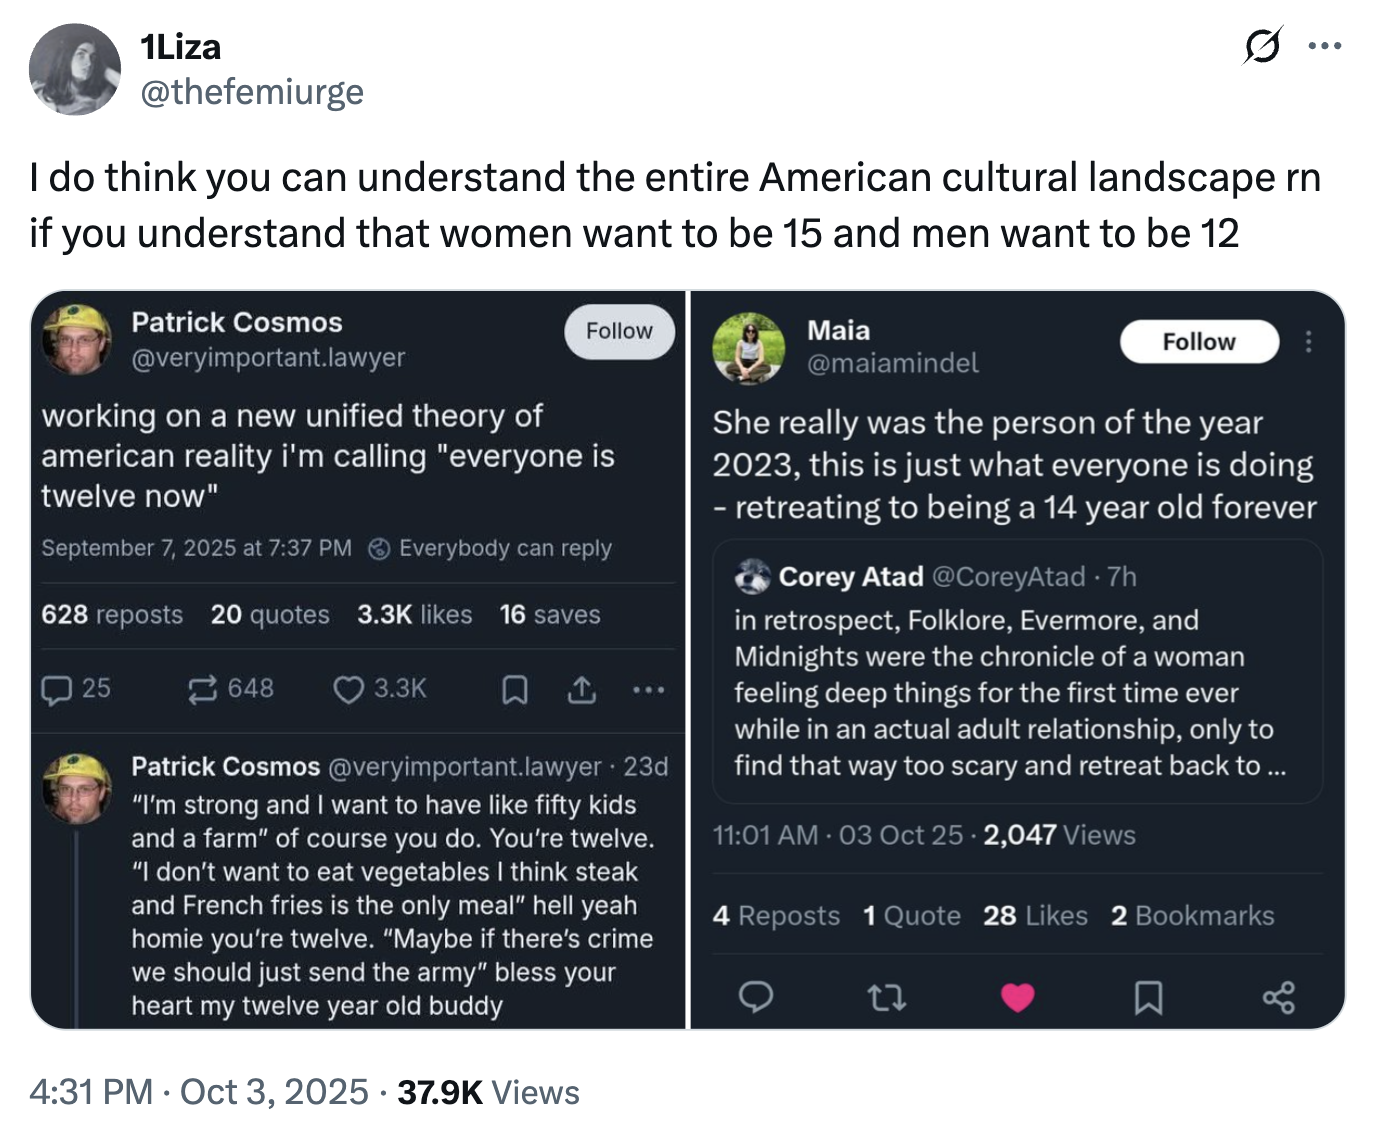Image resolution: width=1378 pixels, height=1140 pixels.
Task: Bookmark Maia's post
Action: coord(1148,997)
